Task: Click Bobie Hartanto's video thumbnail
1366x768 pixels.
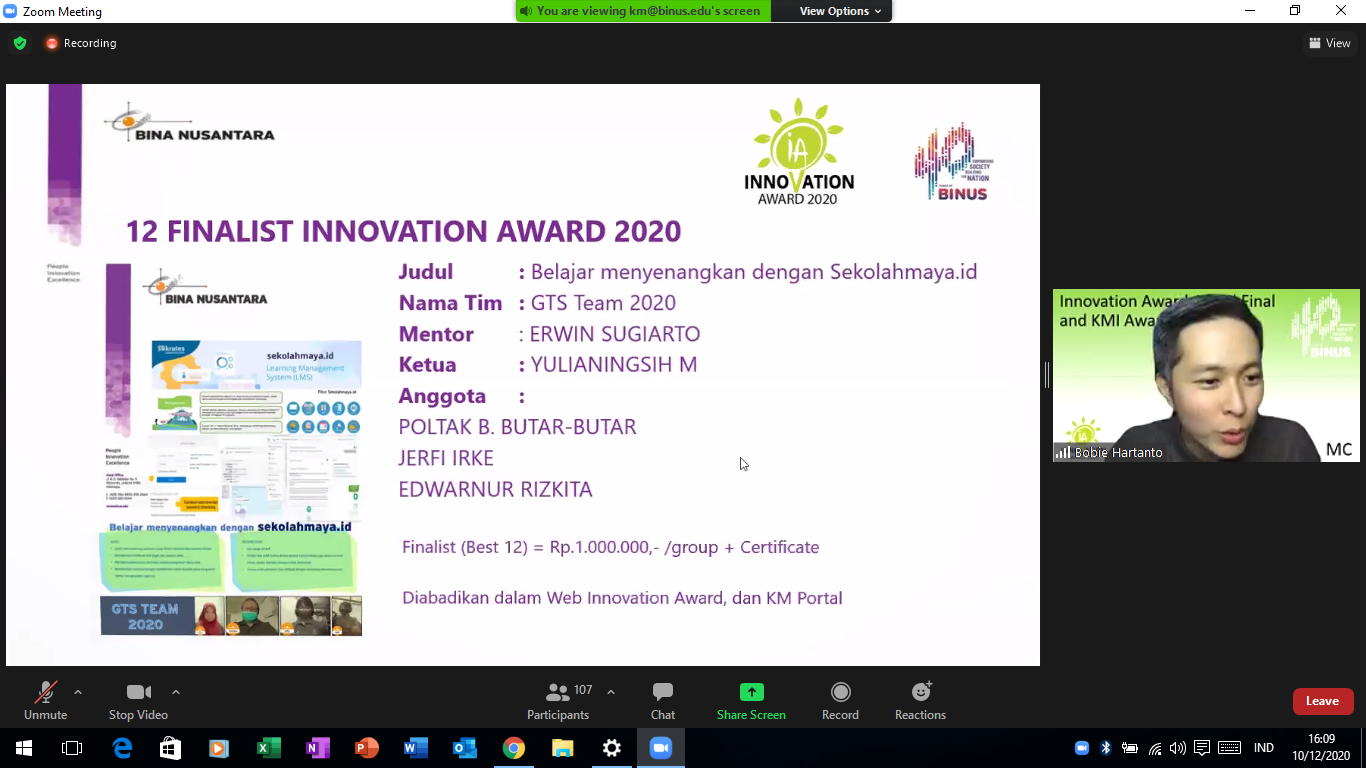Action: tap(1206, 375)
